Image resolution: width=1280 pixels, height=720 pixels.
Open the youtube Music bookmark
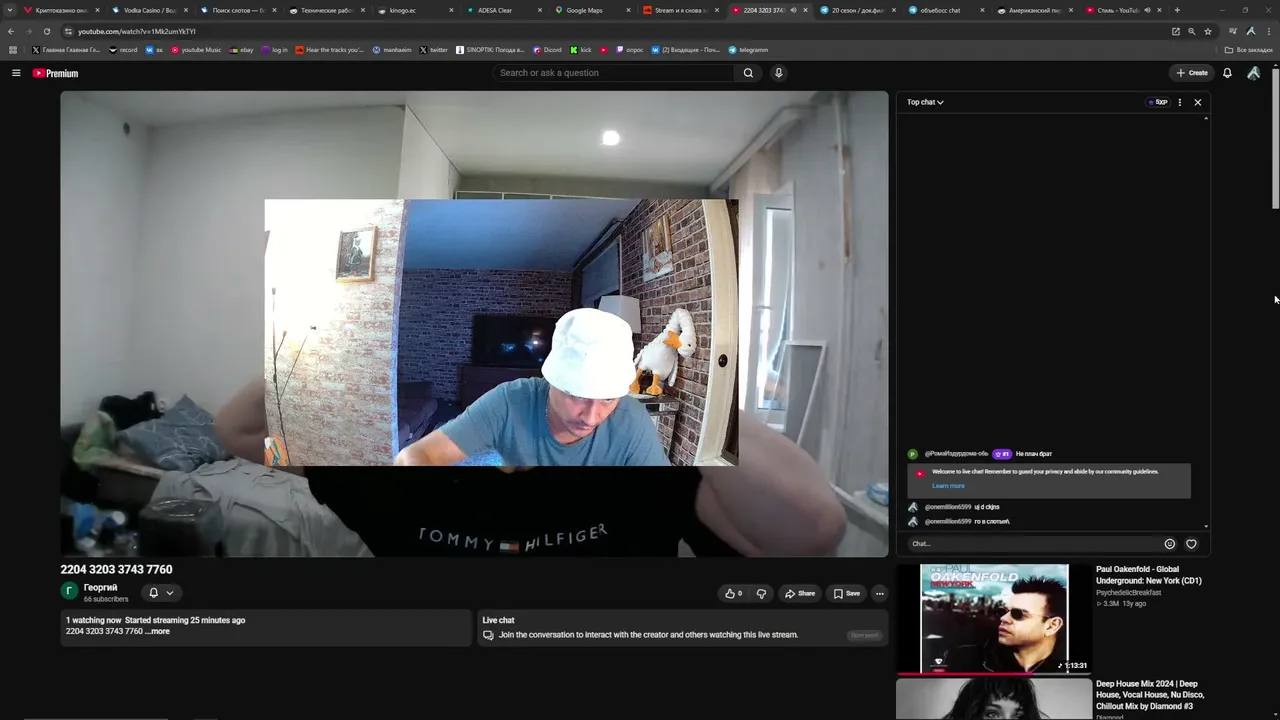coord(196,50)
